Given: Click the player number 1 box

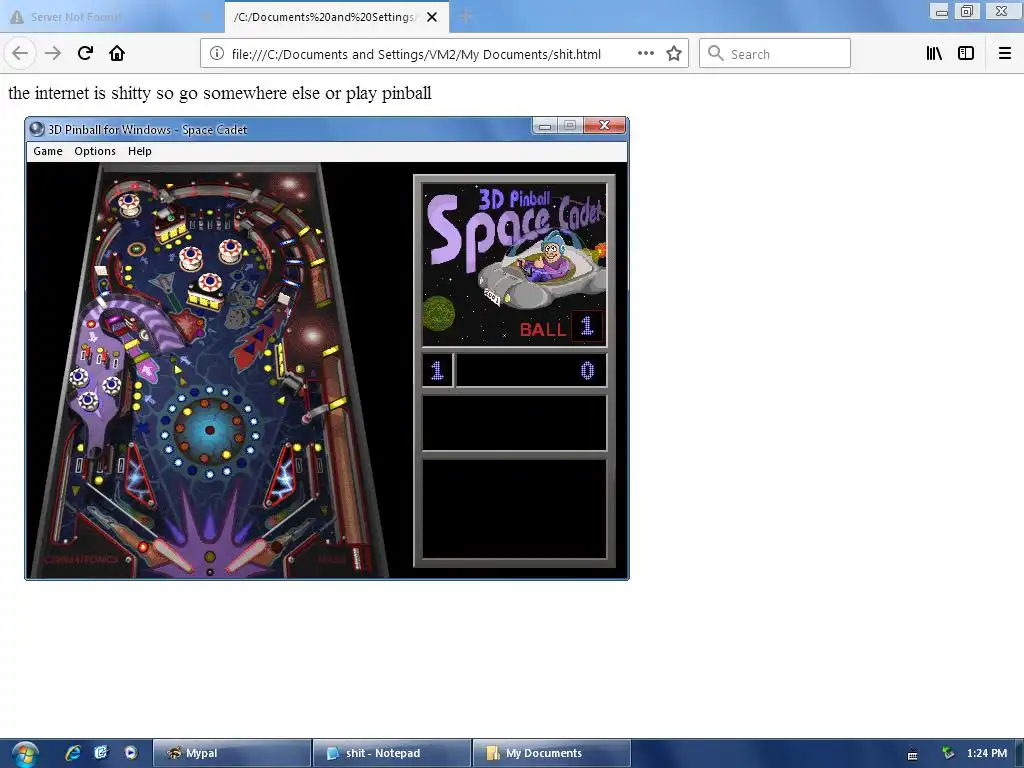Looking at the screenshot, I should click(437, 371).
